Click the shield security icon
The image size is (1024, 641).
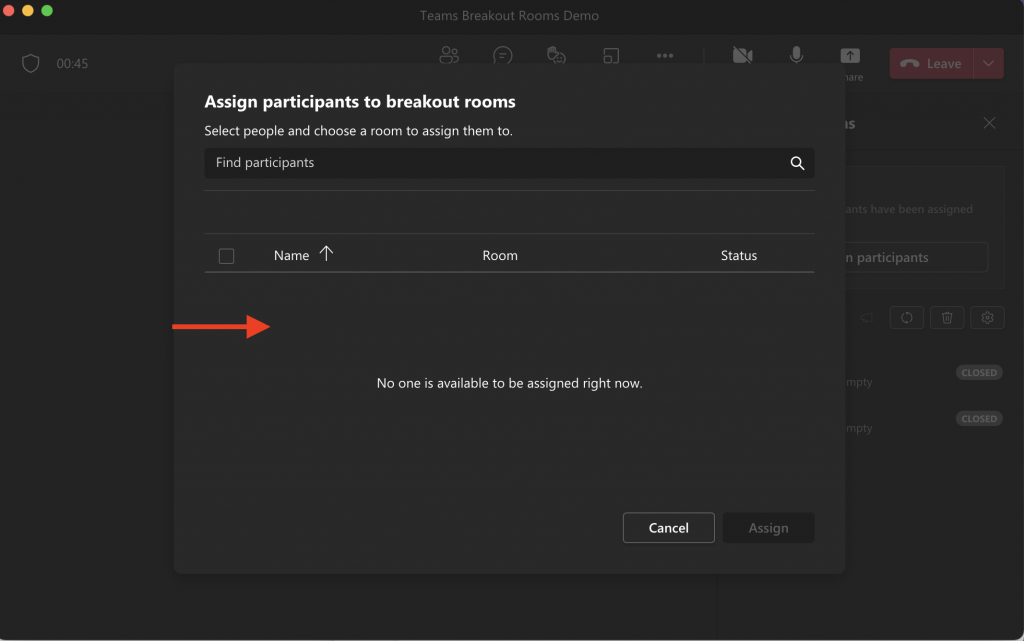coord(31,64)
